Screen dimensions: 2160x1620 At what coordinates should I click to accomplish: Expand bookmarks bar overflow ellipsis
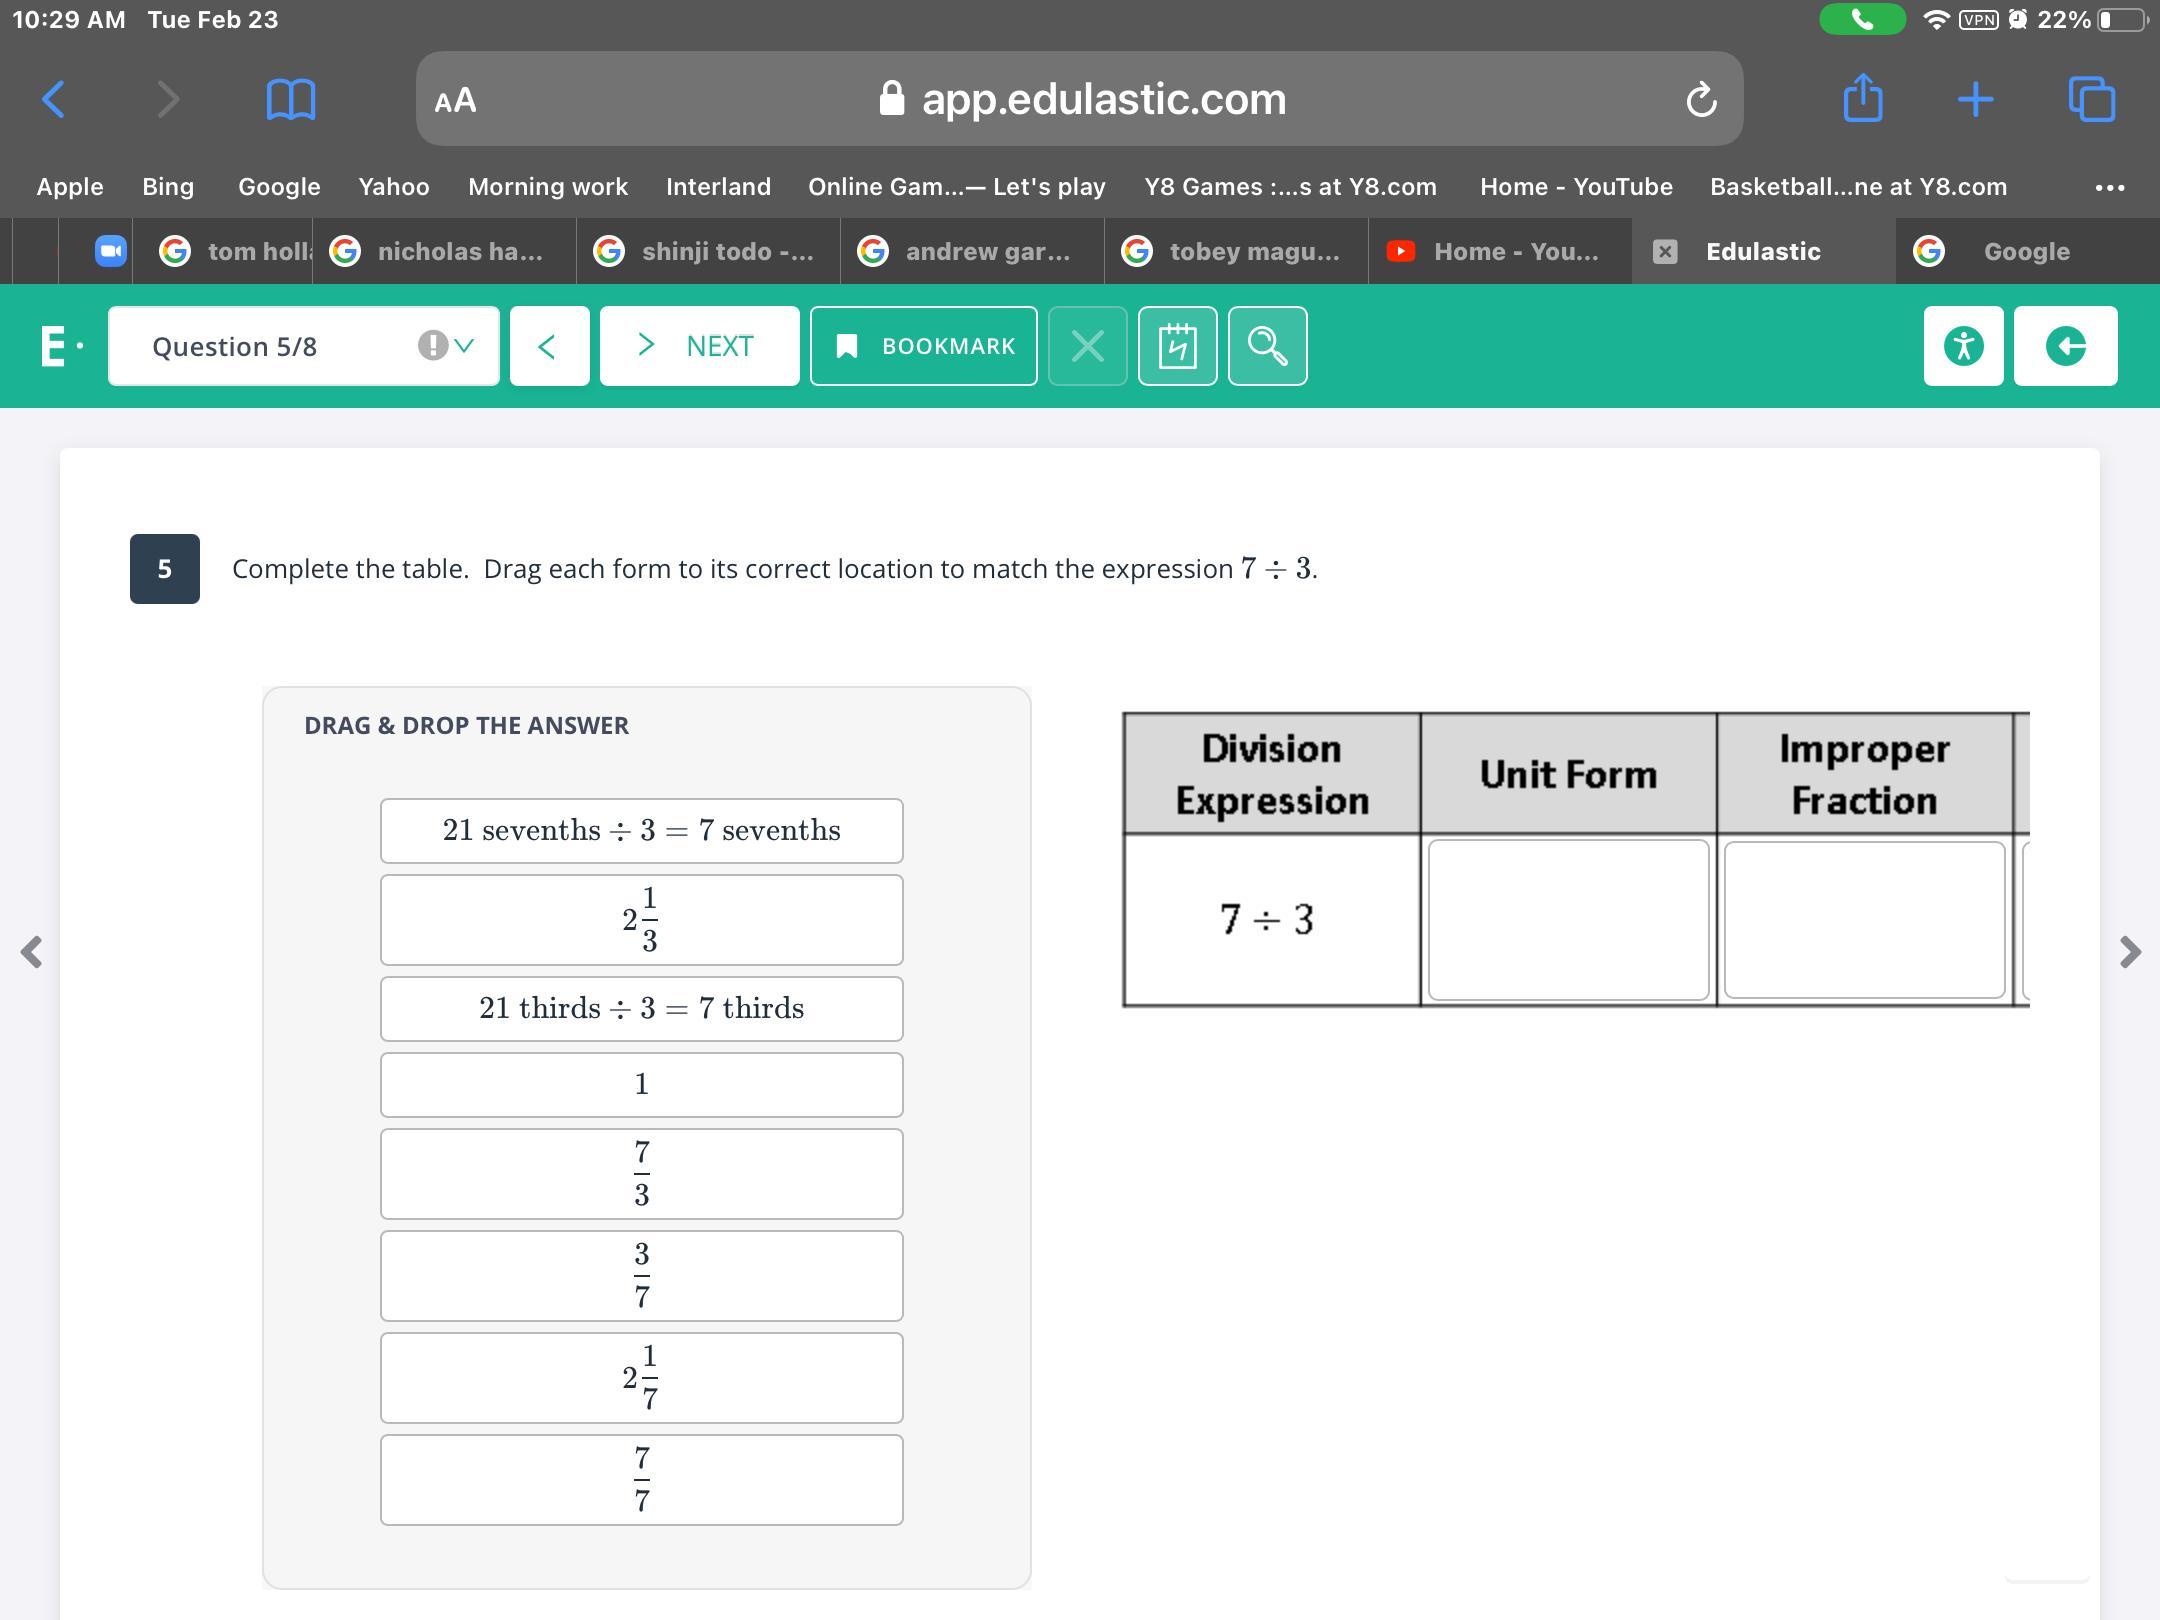2109,187
